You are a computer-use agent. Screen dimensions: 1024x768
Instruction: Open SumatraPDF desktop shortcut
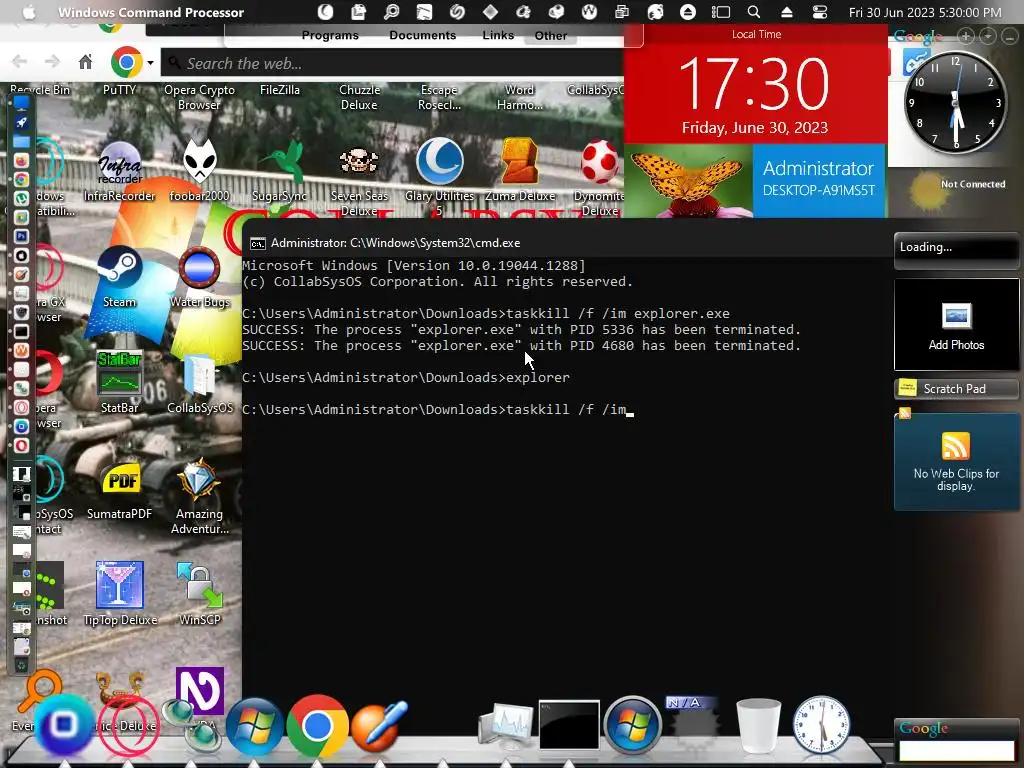(121, 480)
